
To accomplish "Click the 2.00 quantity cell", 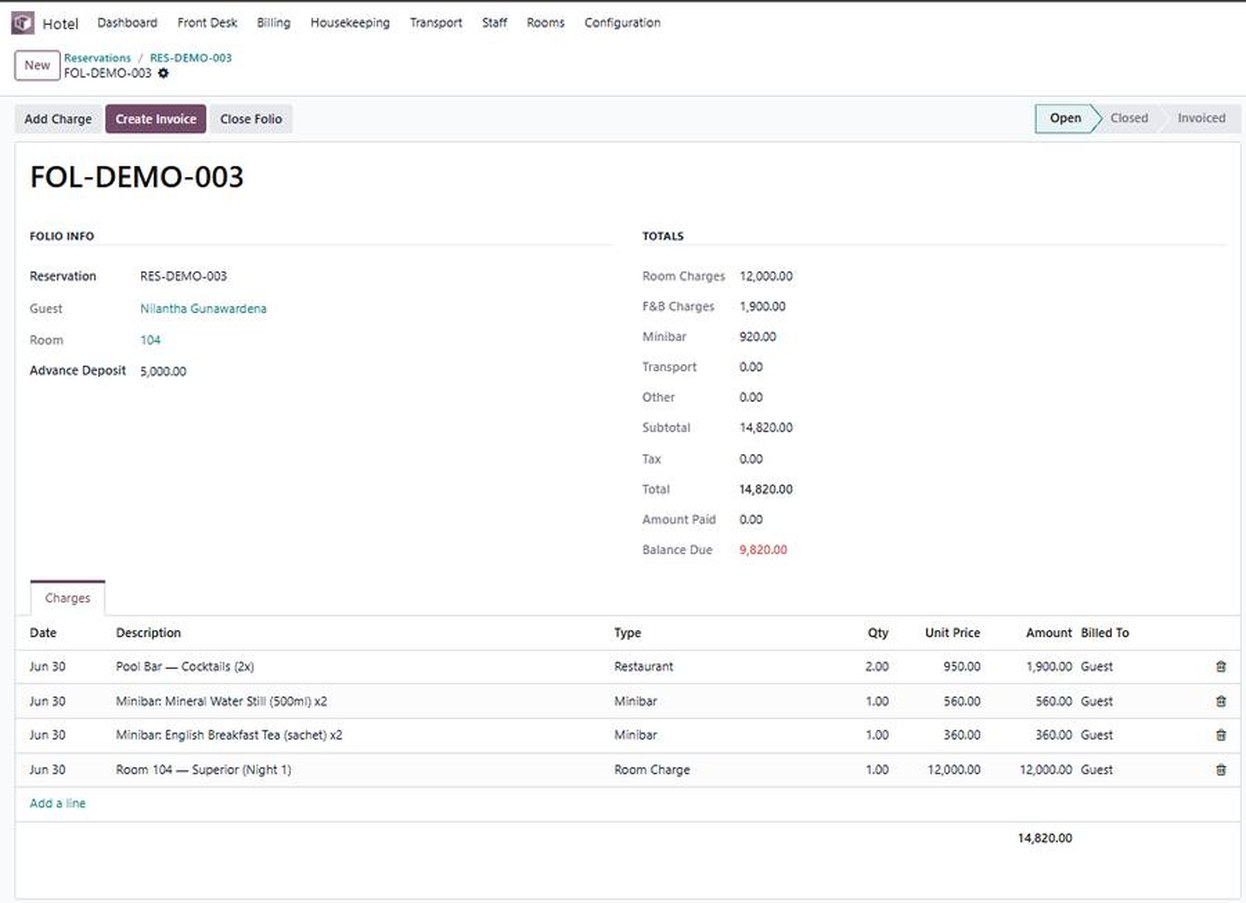I will (x=877, y=667).
